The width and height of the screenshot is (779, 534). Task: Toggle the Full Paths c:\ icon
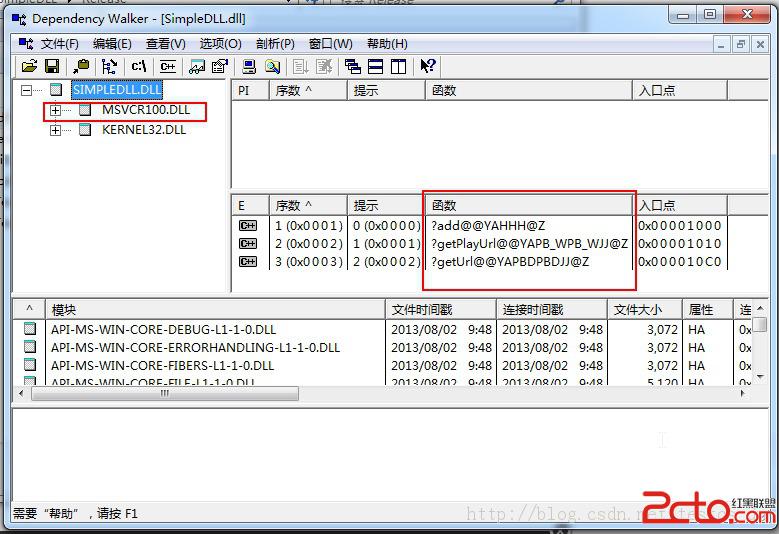139,66
